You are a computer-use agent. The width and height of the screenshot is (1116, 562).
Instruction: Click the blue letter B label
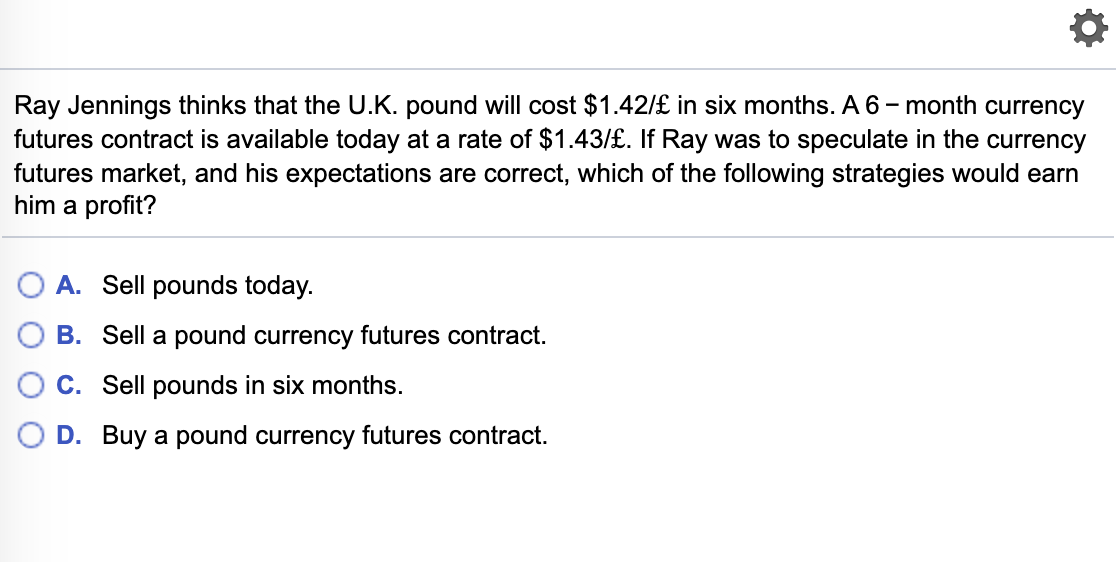pos(68,335)
